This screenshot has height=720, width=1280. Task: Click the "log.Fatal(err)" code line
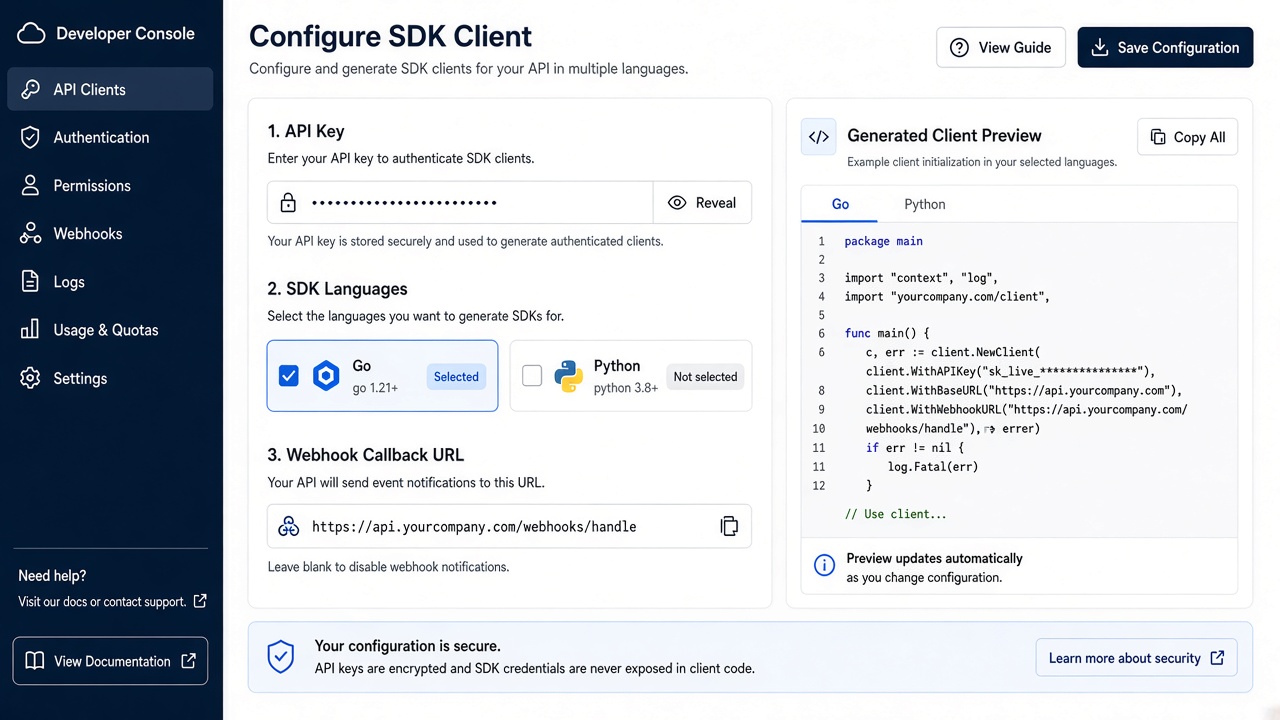tap(932, 466)
